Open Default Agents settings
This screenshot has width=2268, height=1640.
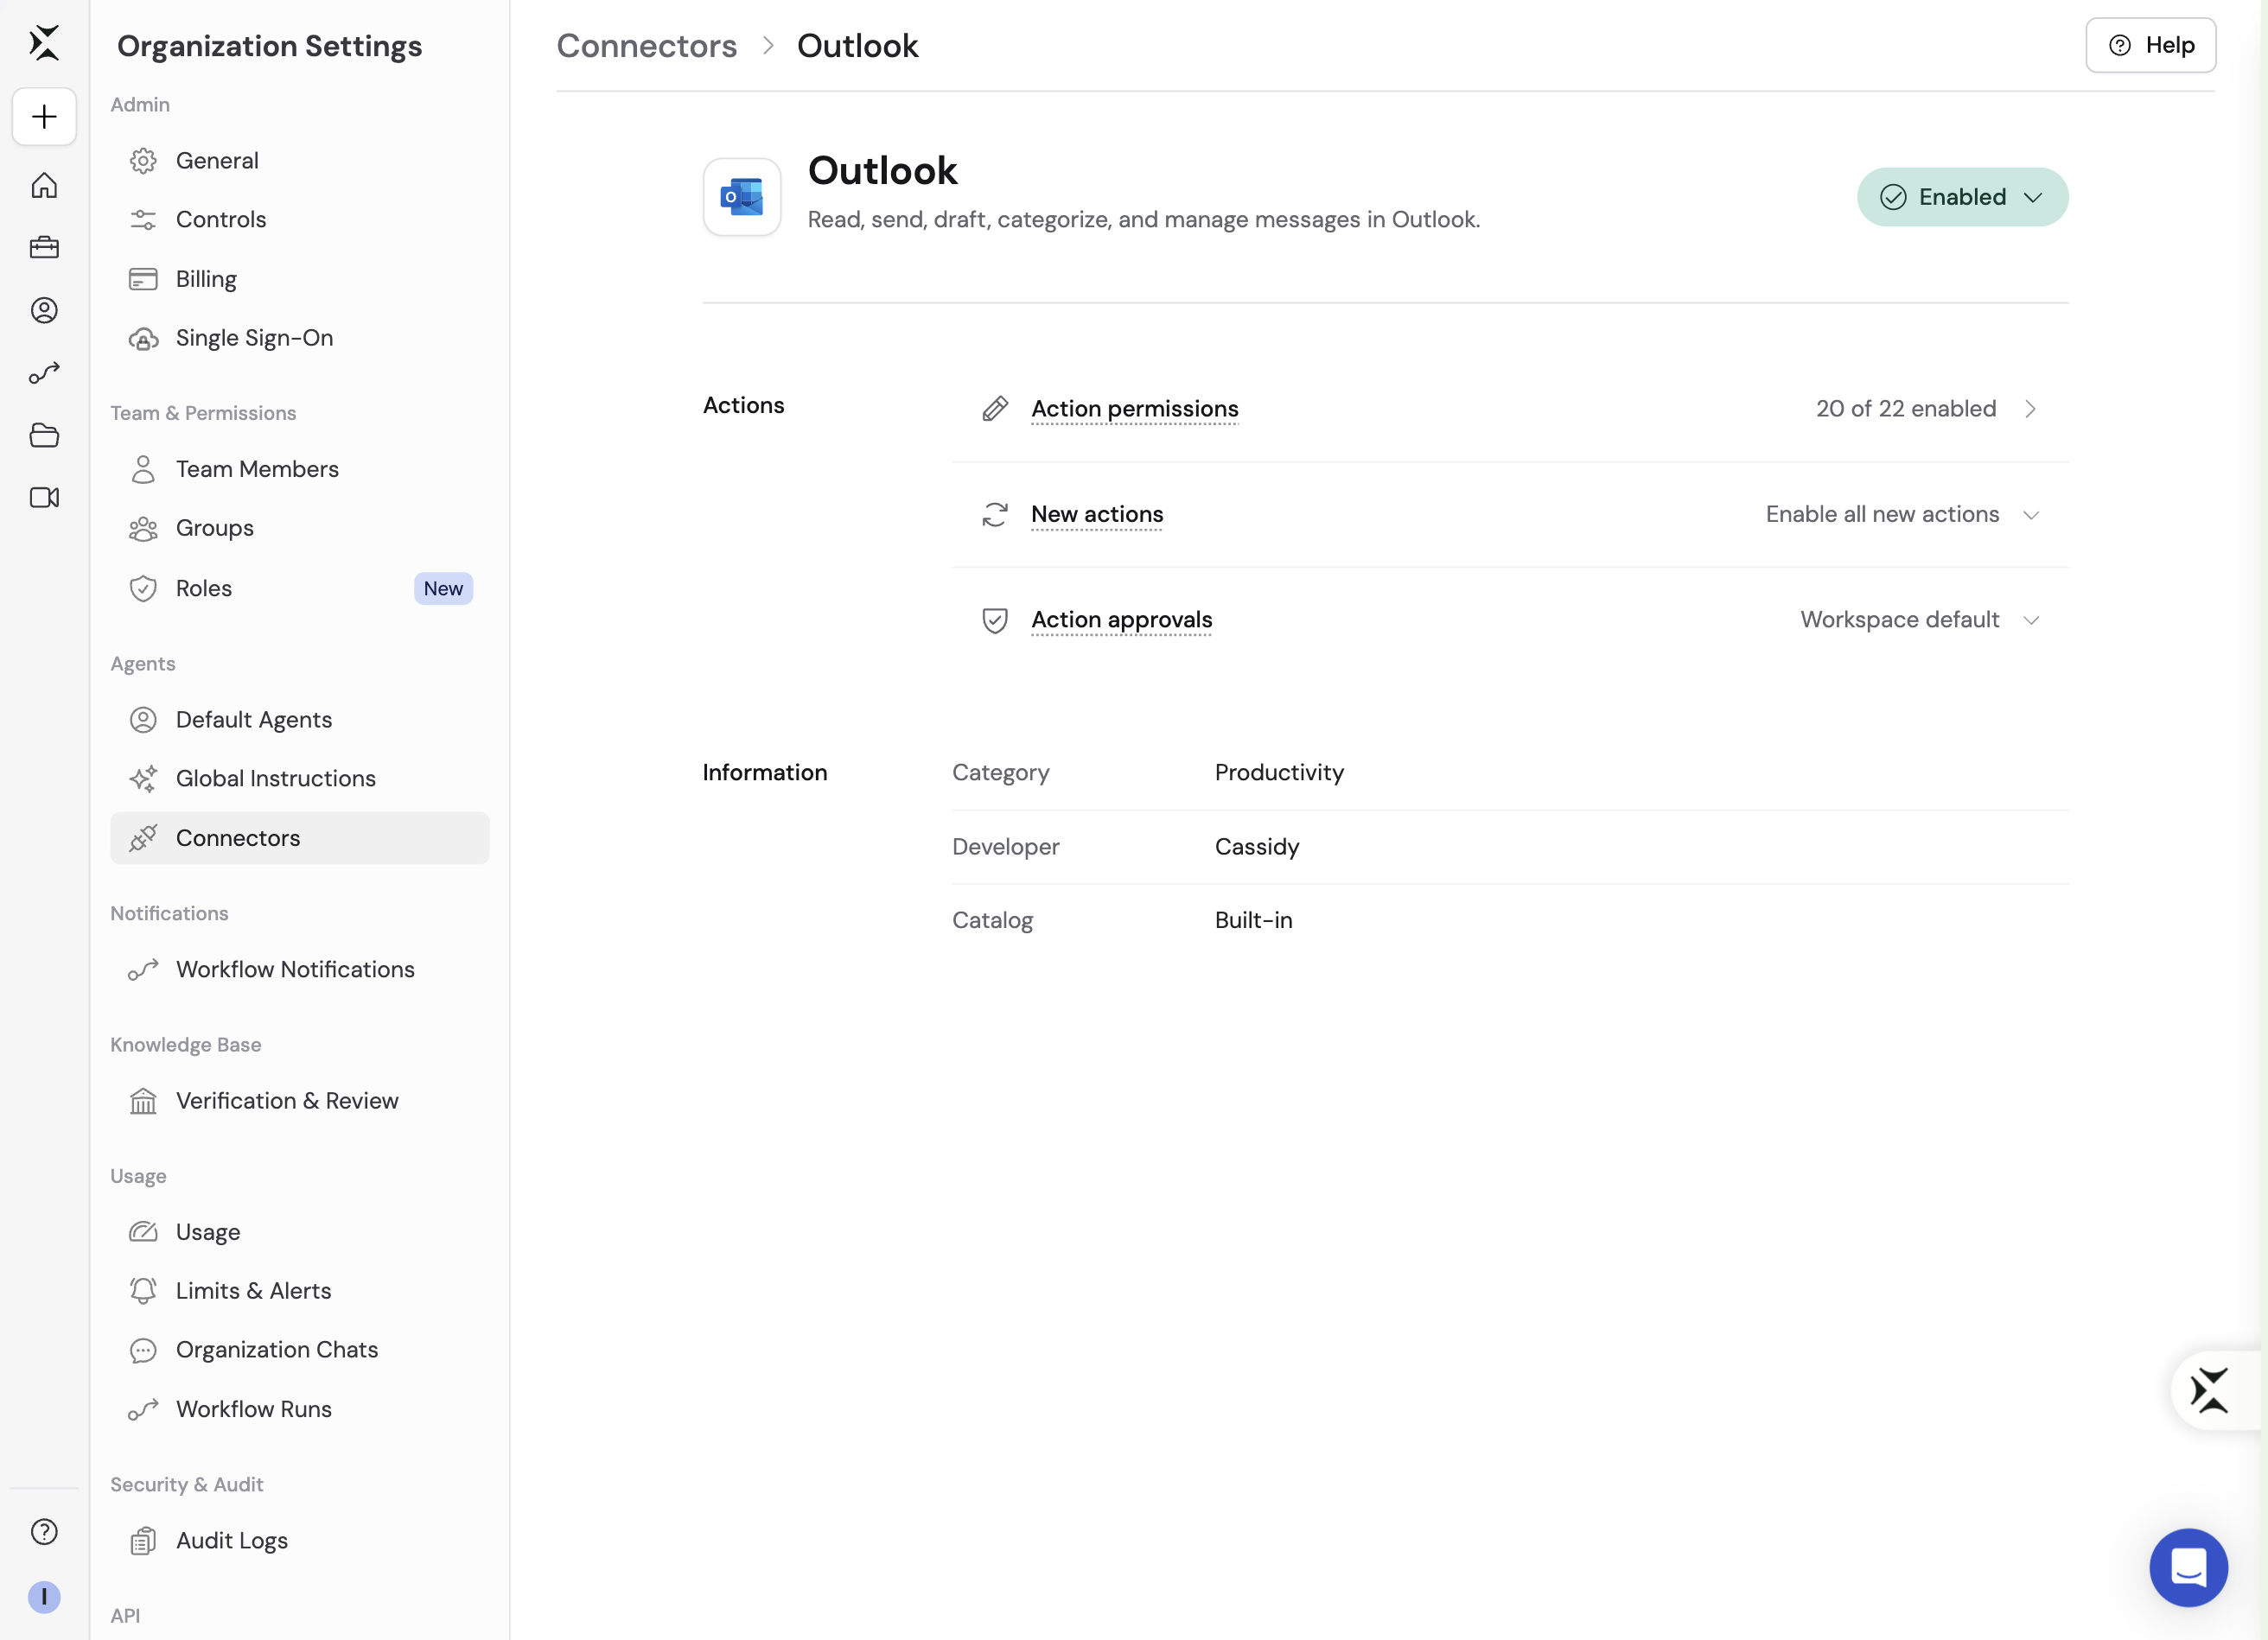click(x=300, y=719)
